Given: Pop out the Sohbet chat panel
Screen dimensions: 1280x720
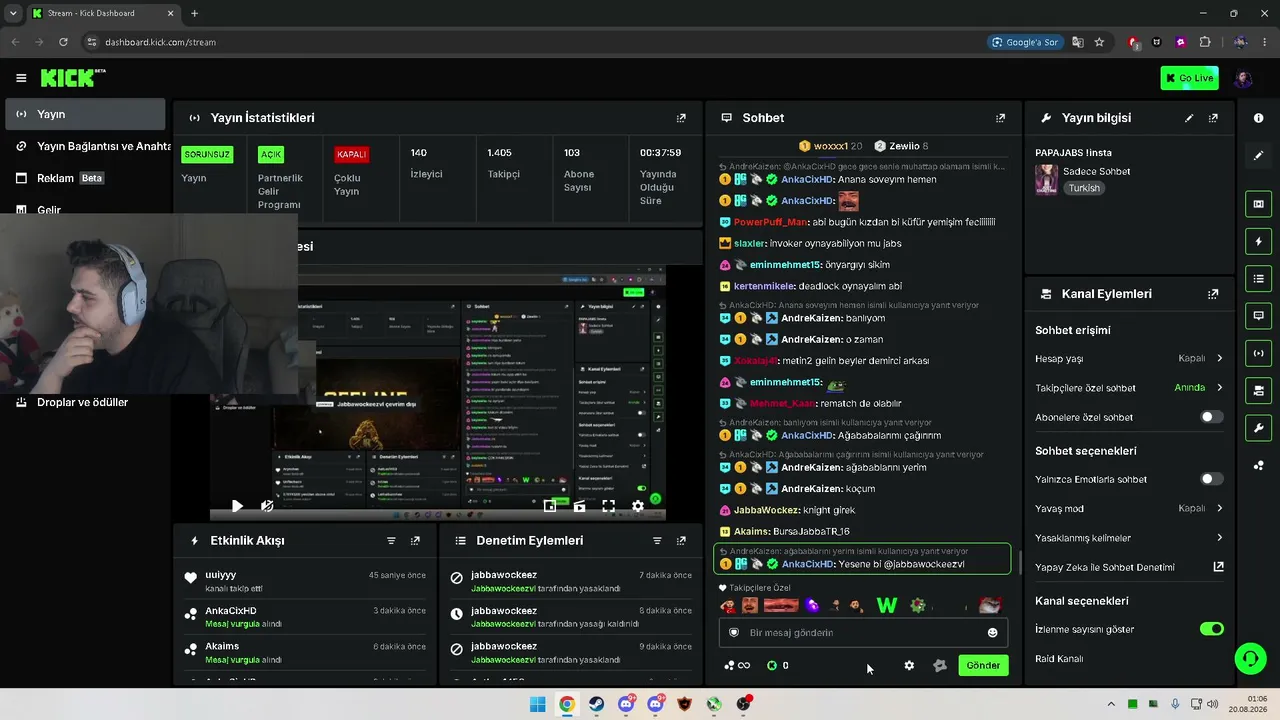Looking at the screenshot, I should coord(1000,118).
